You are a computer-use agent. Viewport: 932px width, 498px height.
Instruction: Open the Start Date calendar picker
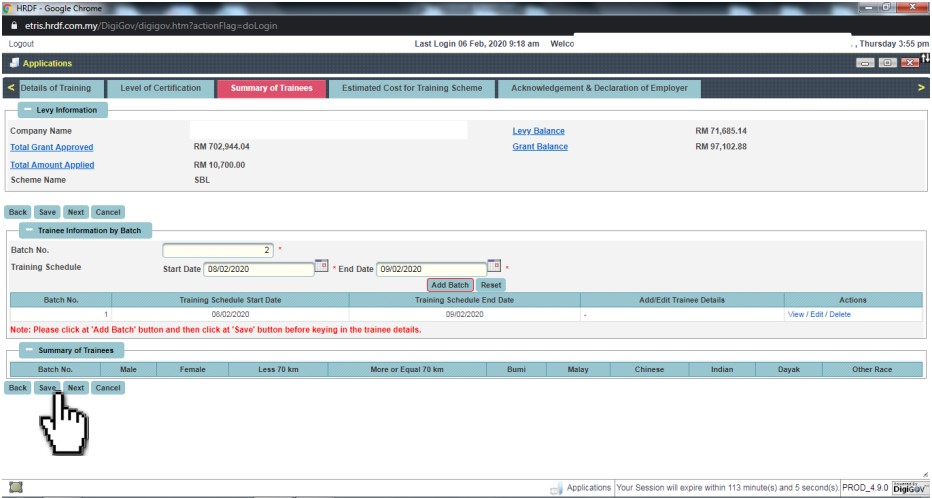click(x=321, y=266)
